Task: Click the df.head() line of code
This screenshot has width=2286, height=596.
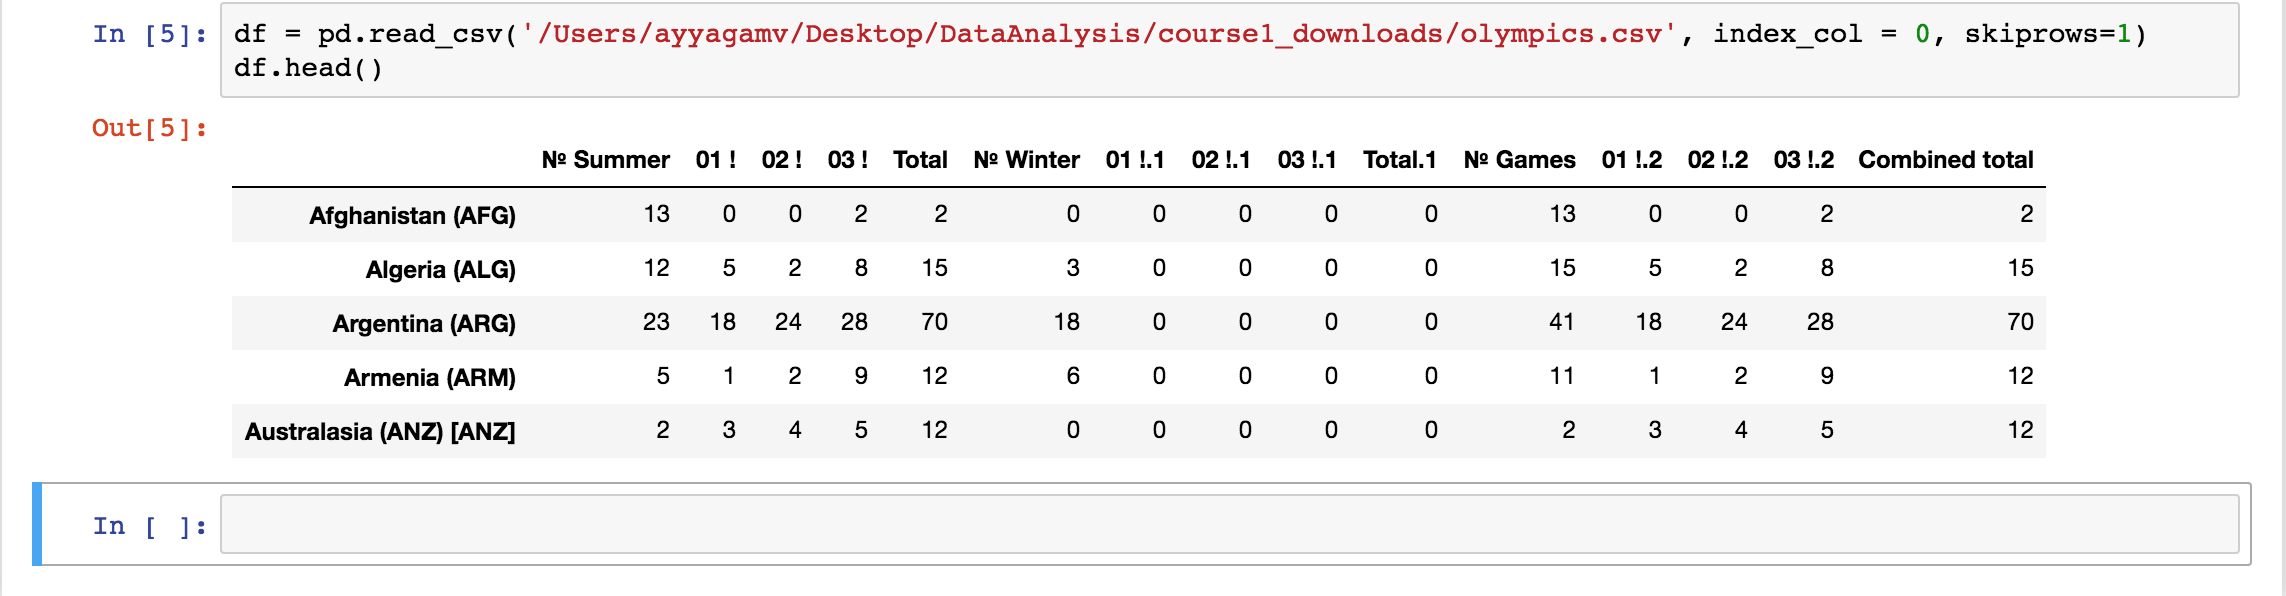Action: (x=308, y=68)
